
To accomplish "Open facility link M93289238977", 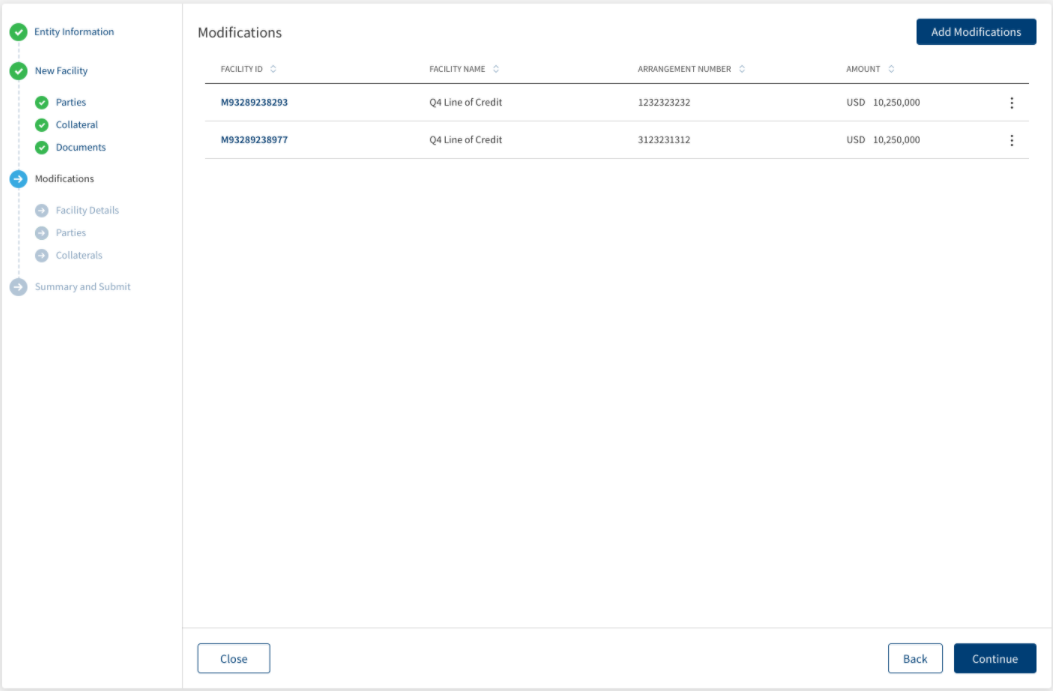I will click(254, 140).
